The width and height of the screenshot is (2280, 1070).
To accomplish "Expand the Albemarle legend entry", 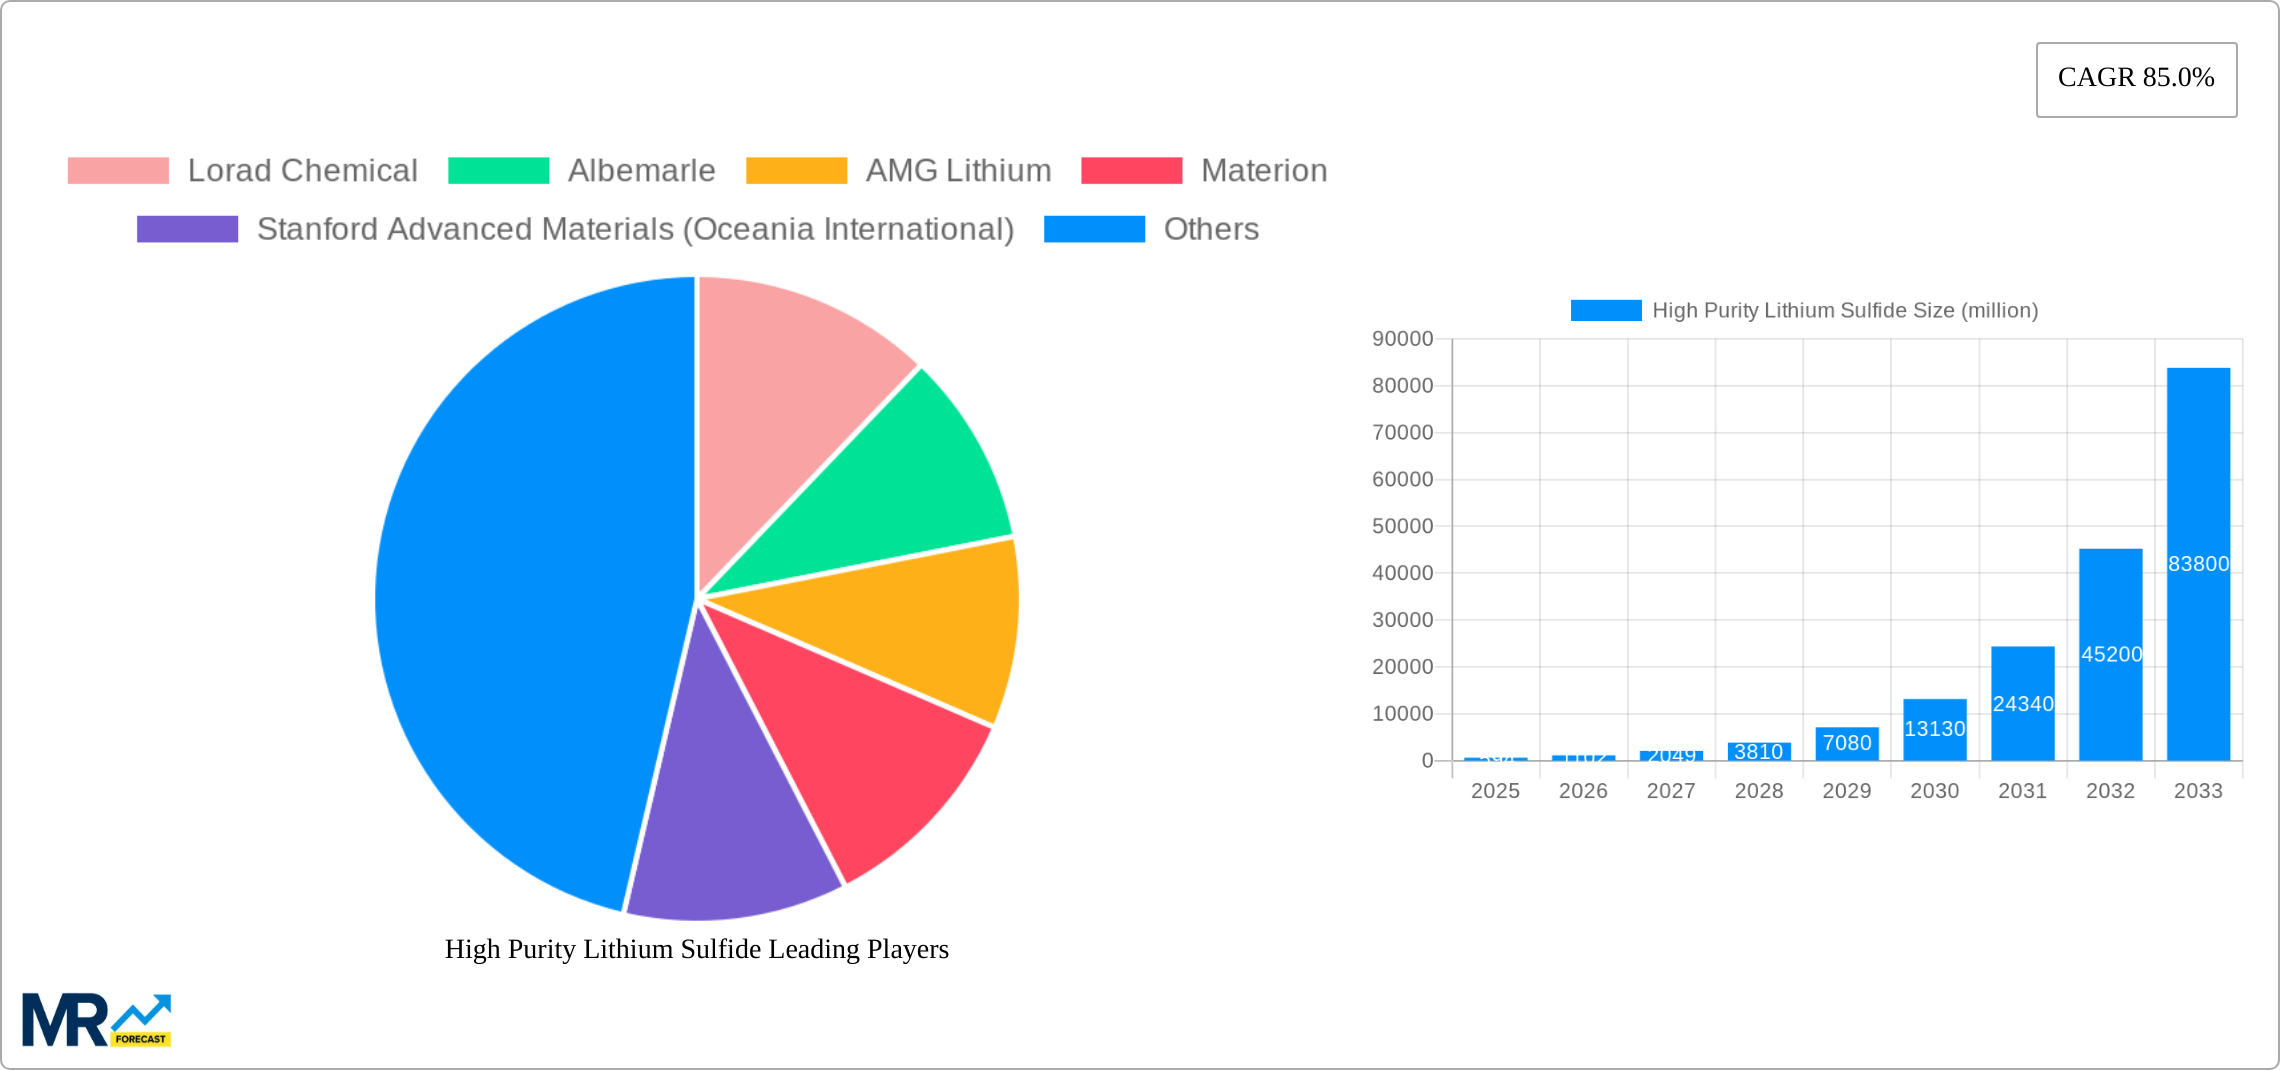I will pyautogui.click(x=641, y=170).
